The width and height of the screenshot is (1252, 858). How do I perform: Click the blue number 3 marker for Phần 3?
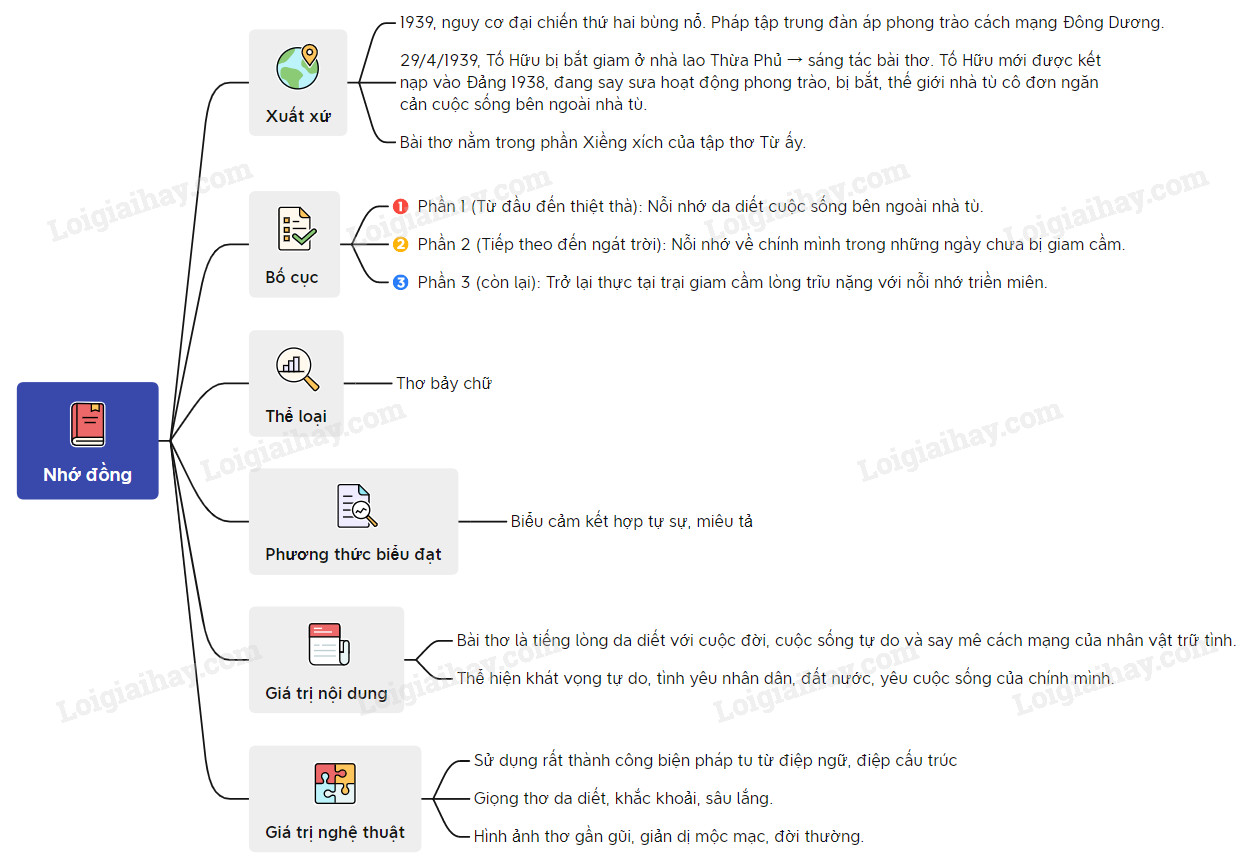(400, 282)
